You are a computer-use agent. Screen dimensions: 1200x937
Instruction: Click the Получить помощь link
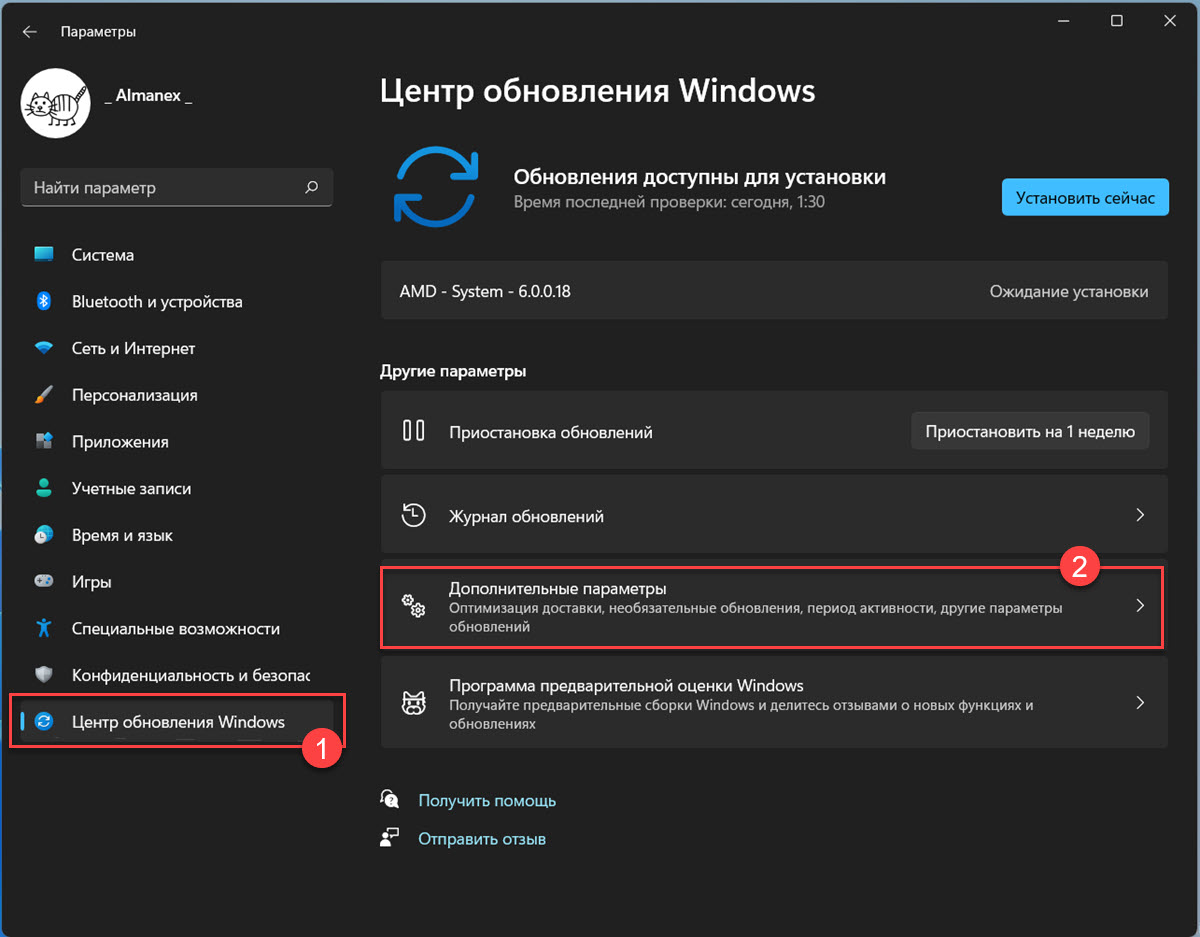point(487,800)
